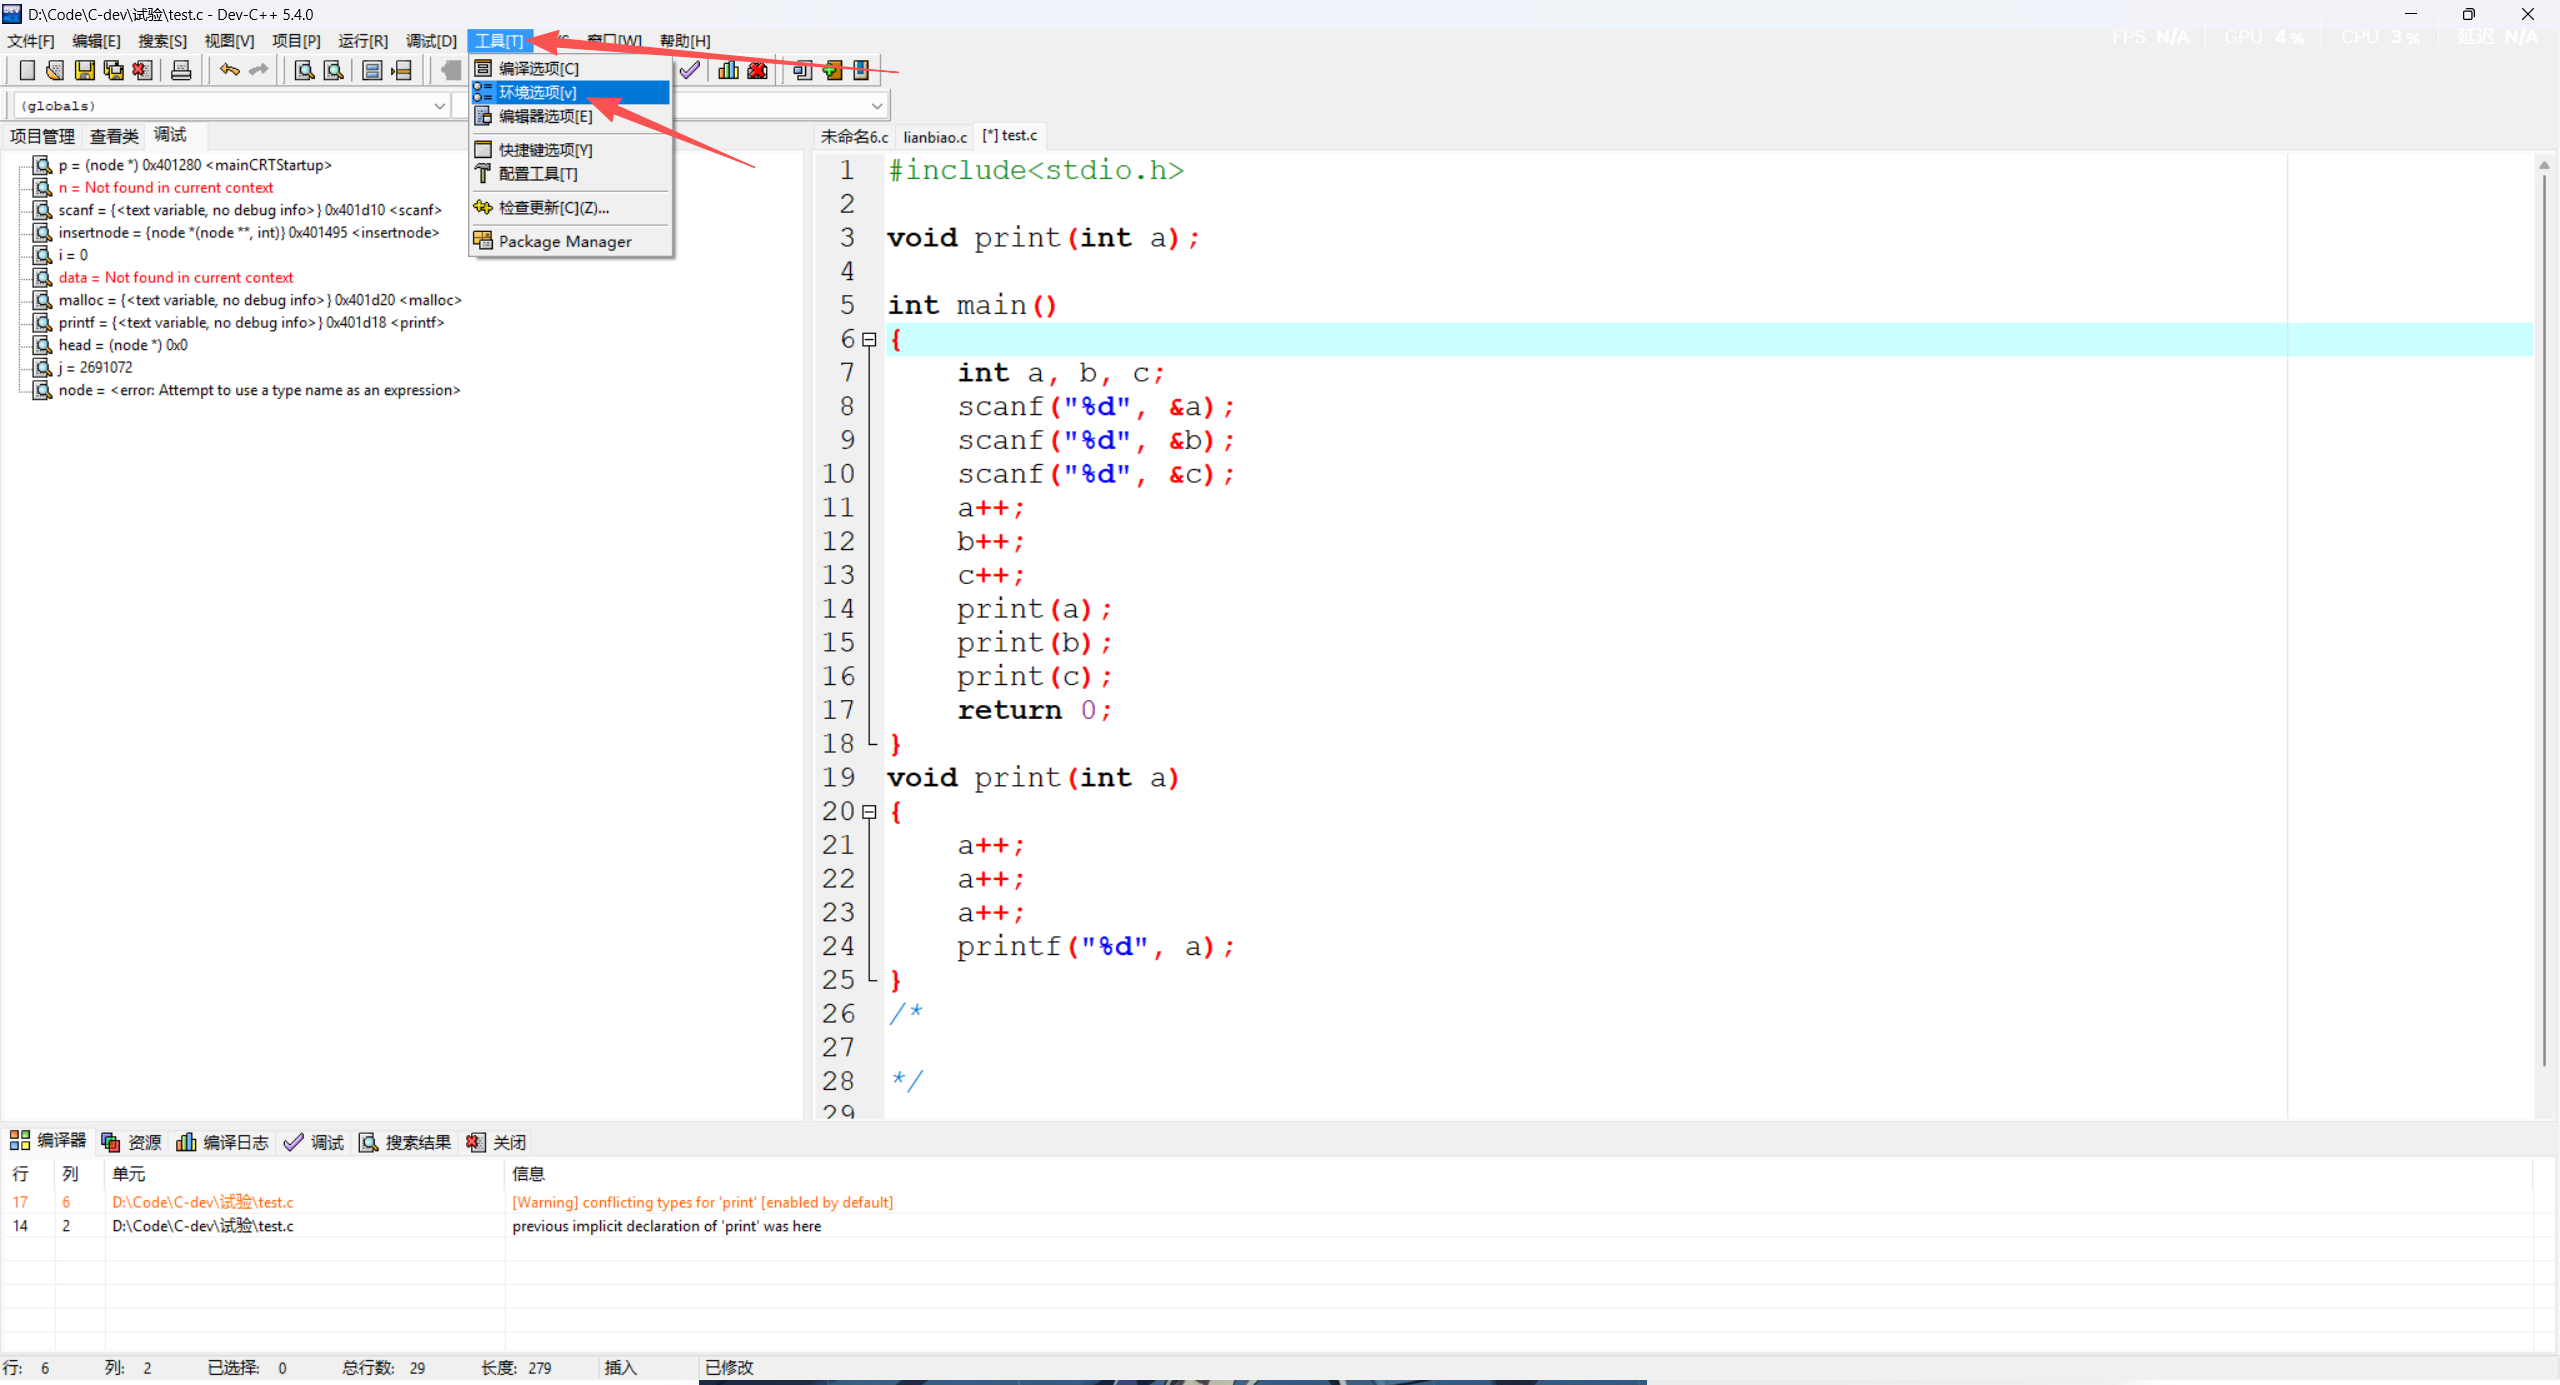Click the Add to project green plus icon
Screen dimensions: 2560x1385
click(832, 70)
